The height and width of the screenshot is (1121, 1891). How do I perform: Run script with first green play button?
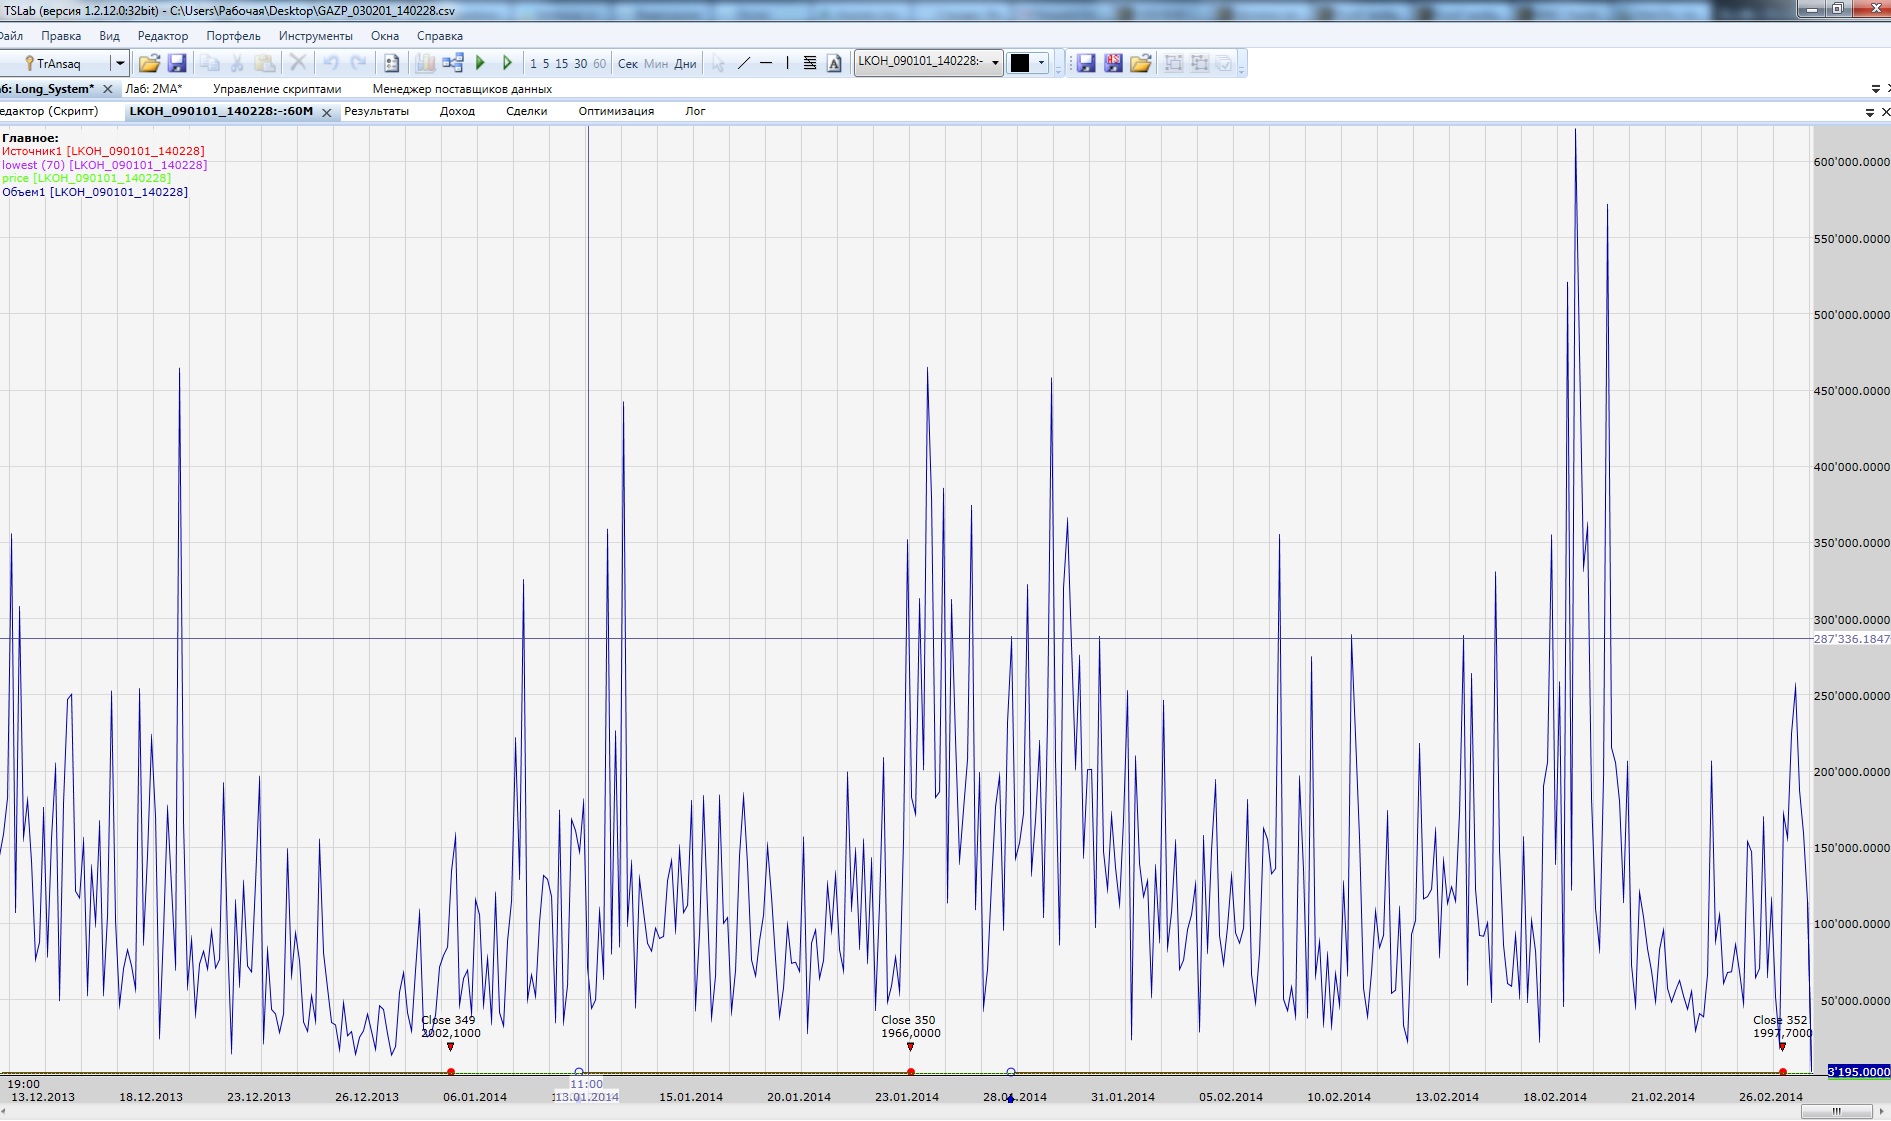[x=480, y=63]
